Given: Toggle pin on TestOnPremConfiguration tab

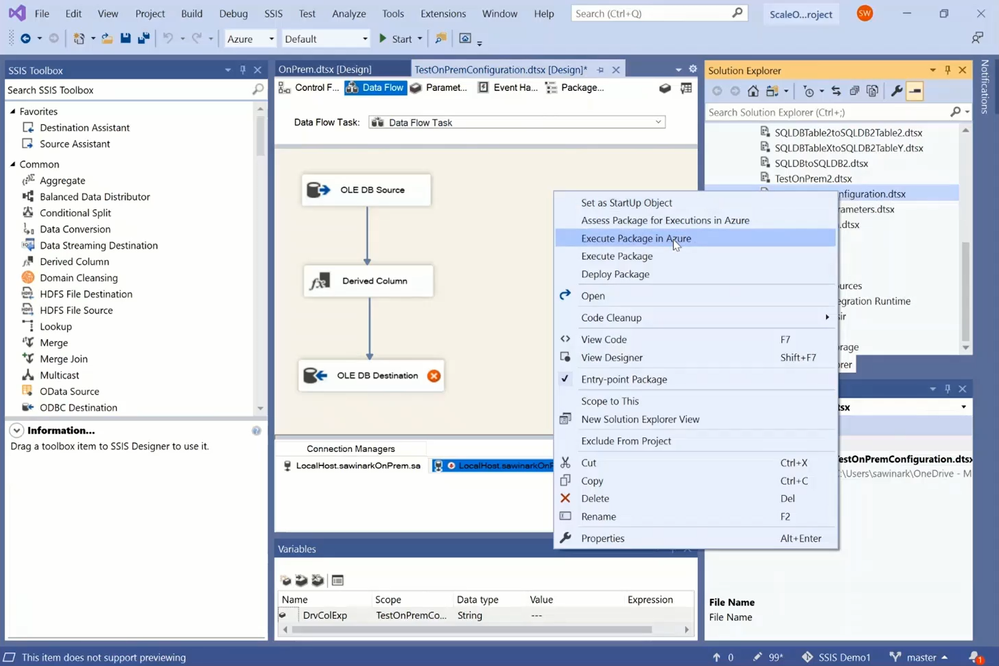Looking at the screenshot, I should click(600, 69).
